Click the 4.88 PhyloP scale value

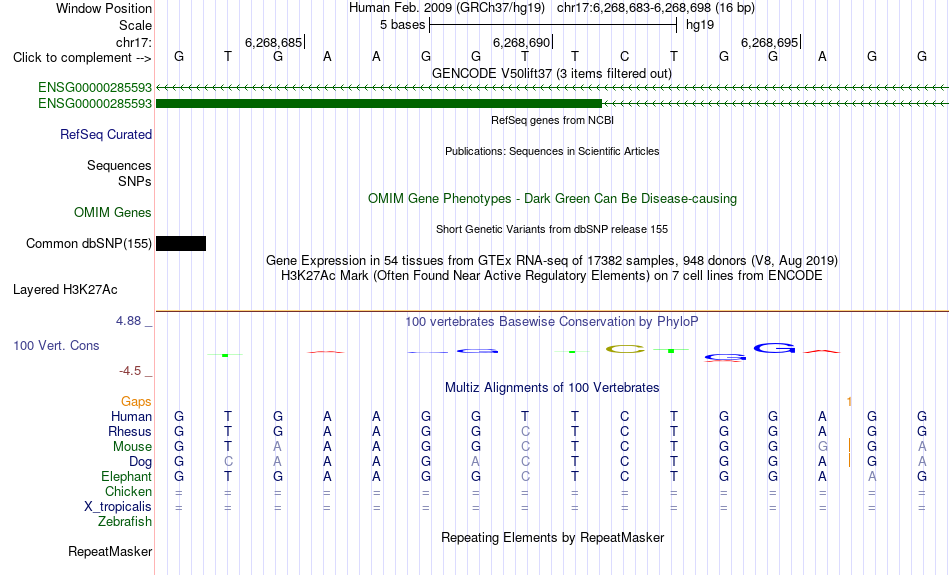(x=128, y=321)
